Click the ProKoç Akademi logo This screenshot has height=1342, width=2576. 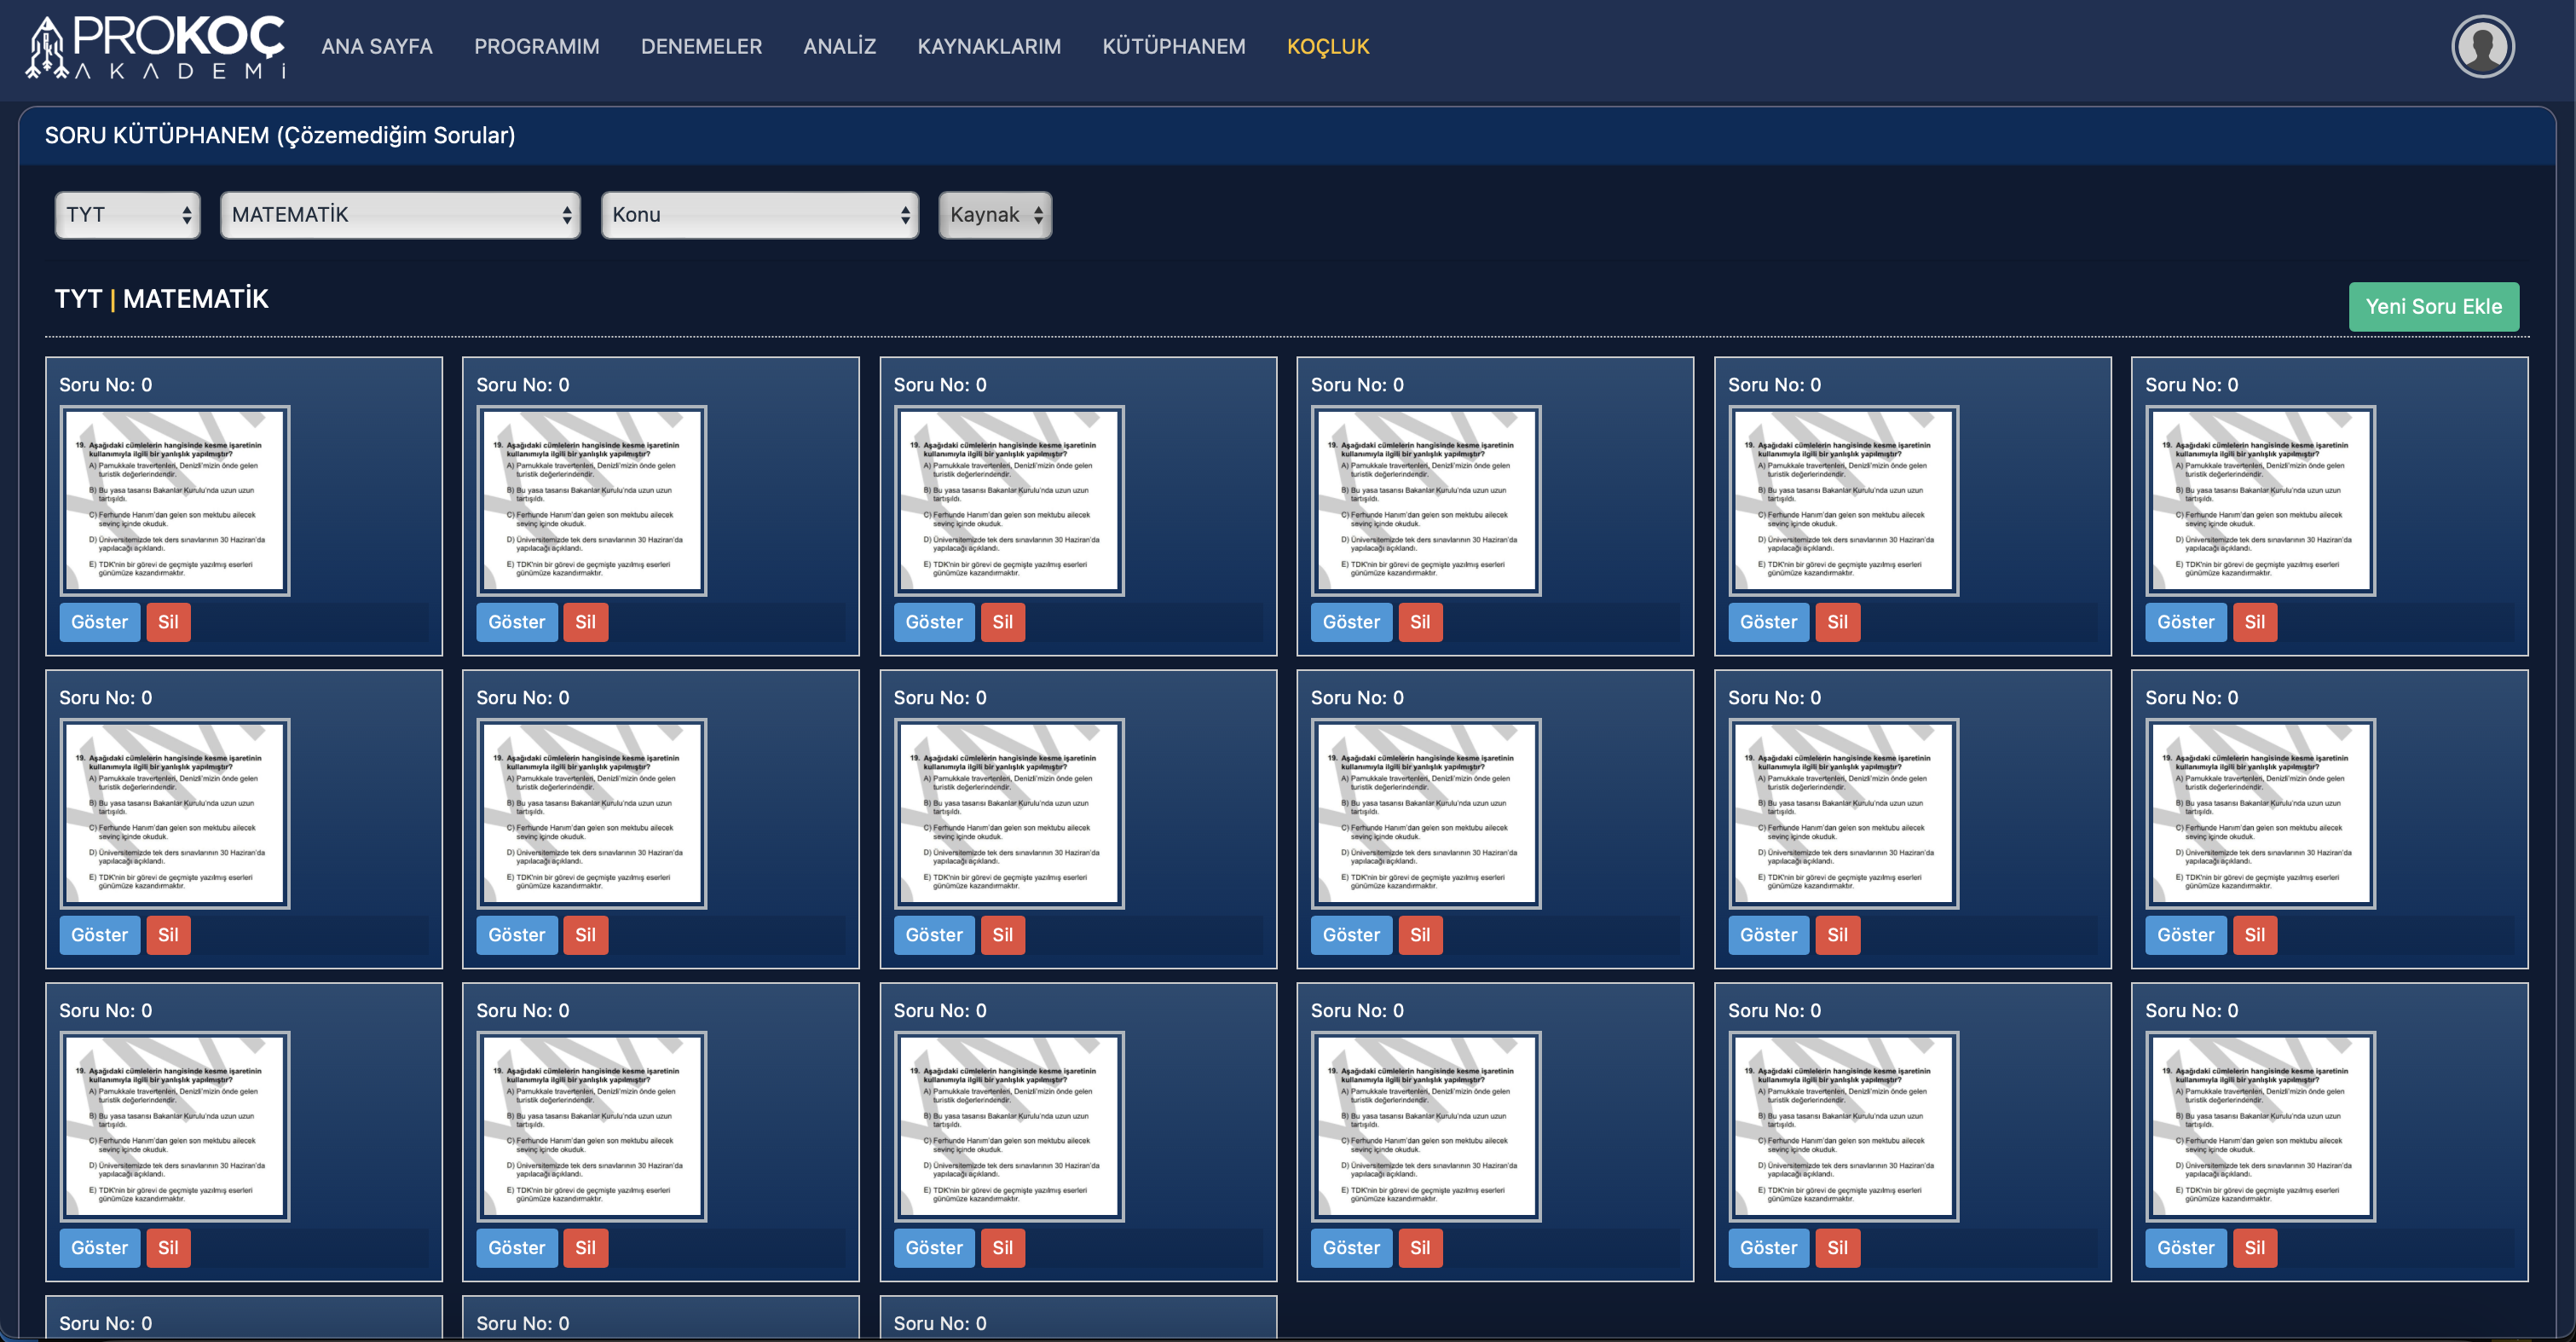point(157,46)
